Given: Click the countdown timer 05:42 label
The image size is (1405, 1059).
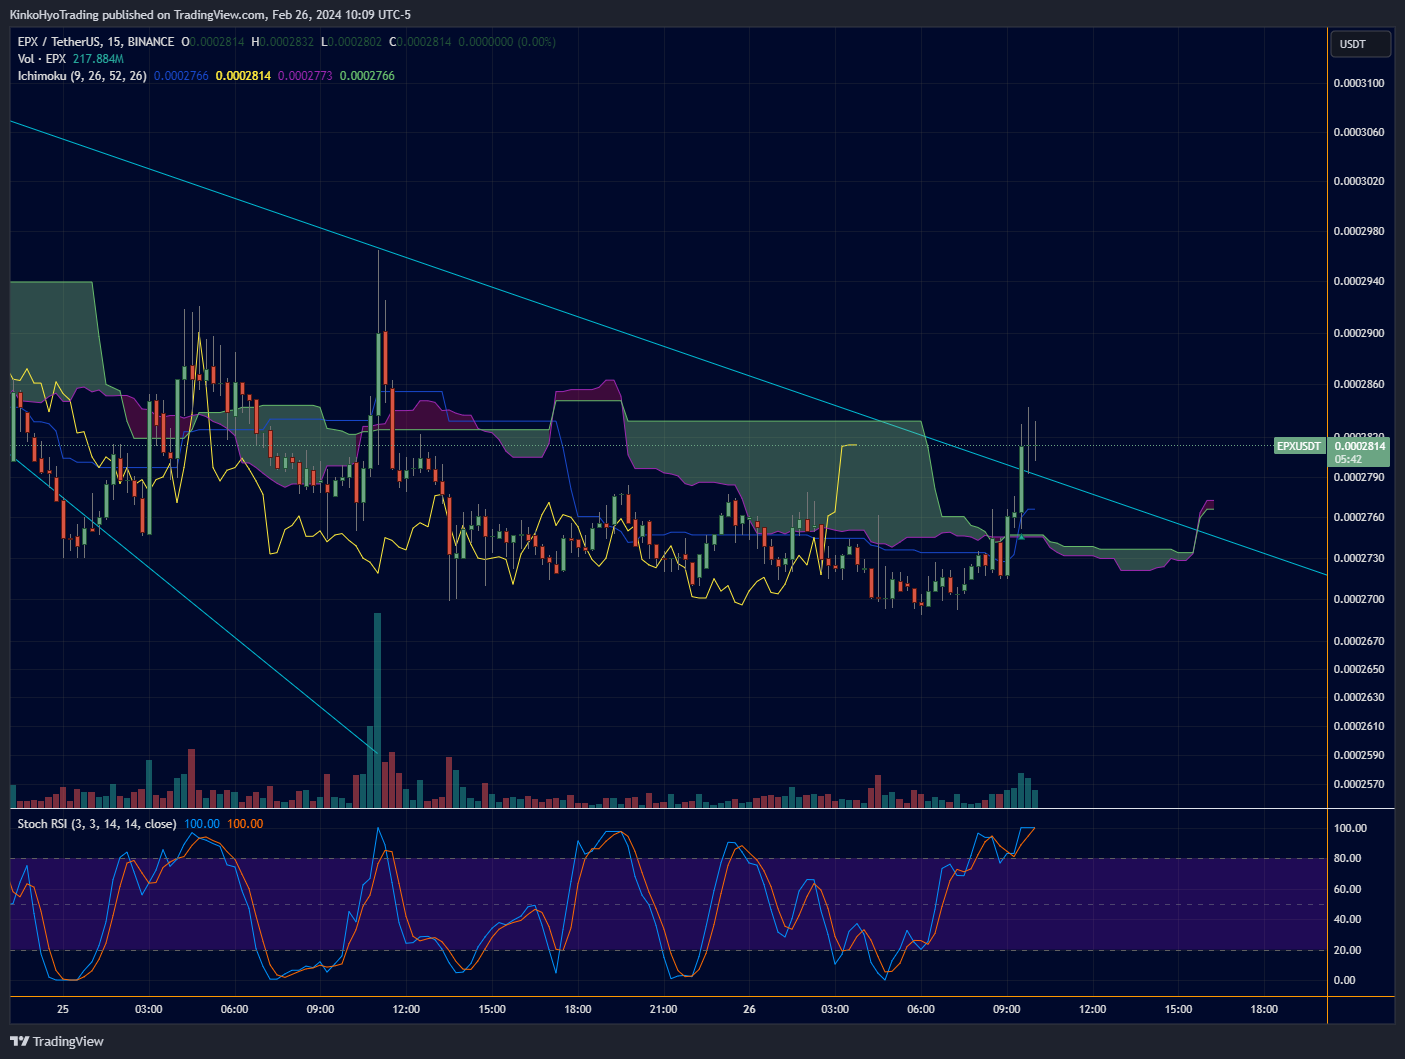Looking at the screenshot, I should tap(1348, 460).
